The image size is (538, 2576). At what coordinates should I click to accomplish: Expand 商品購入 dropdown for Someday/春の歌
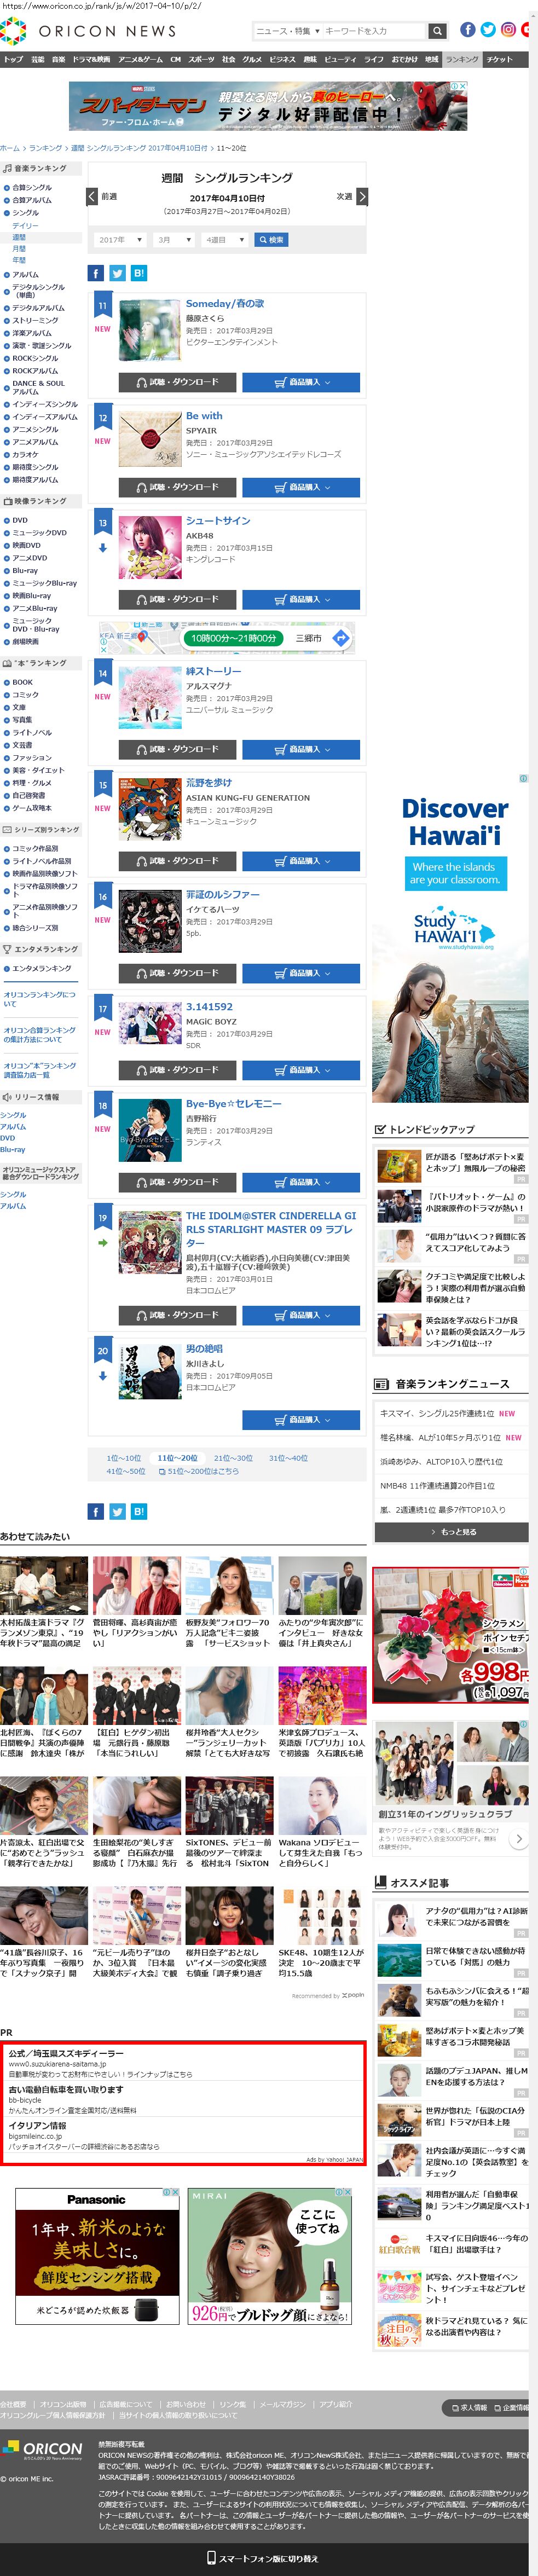click(301, 382)
